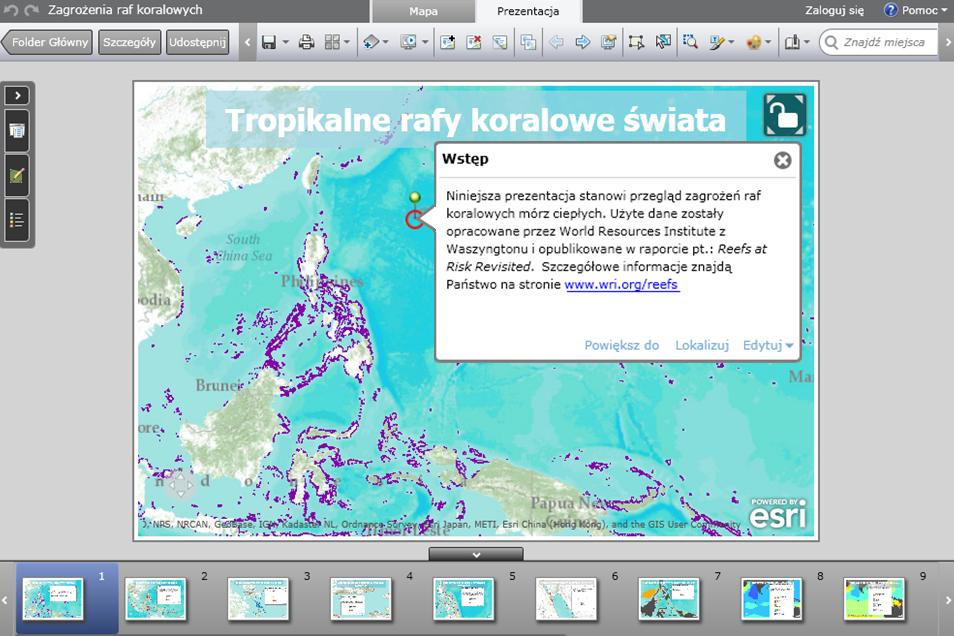Click the Save disk icon
954x636 pixels.
(269, 43)
